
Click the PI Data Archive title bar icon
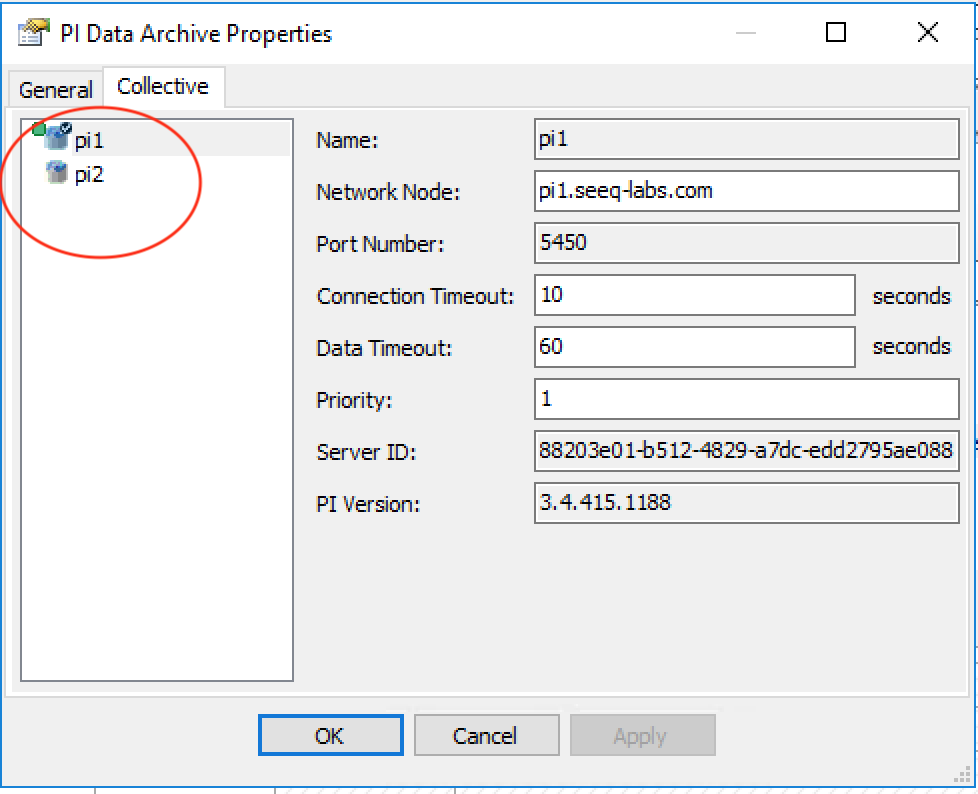coord(34,33)
